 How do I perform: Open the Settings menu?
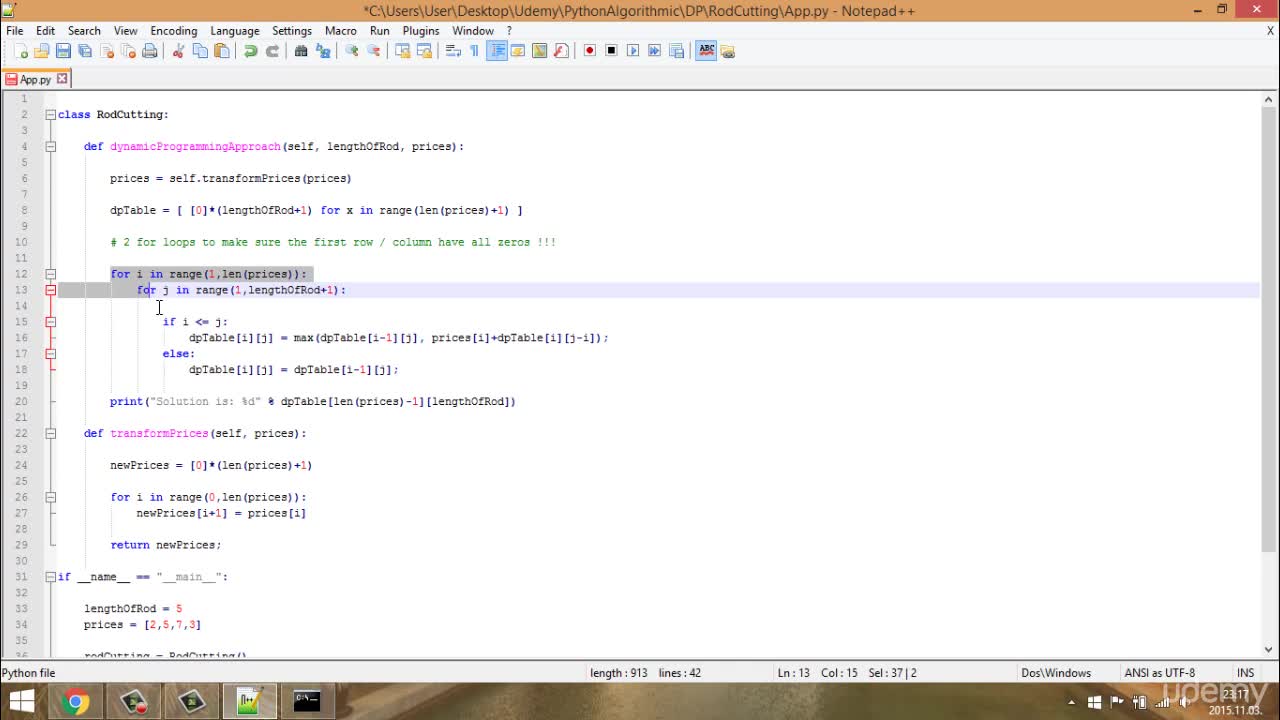[292, 31]
